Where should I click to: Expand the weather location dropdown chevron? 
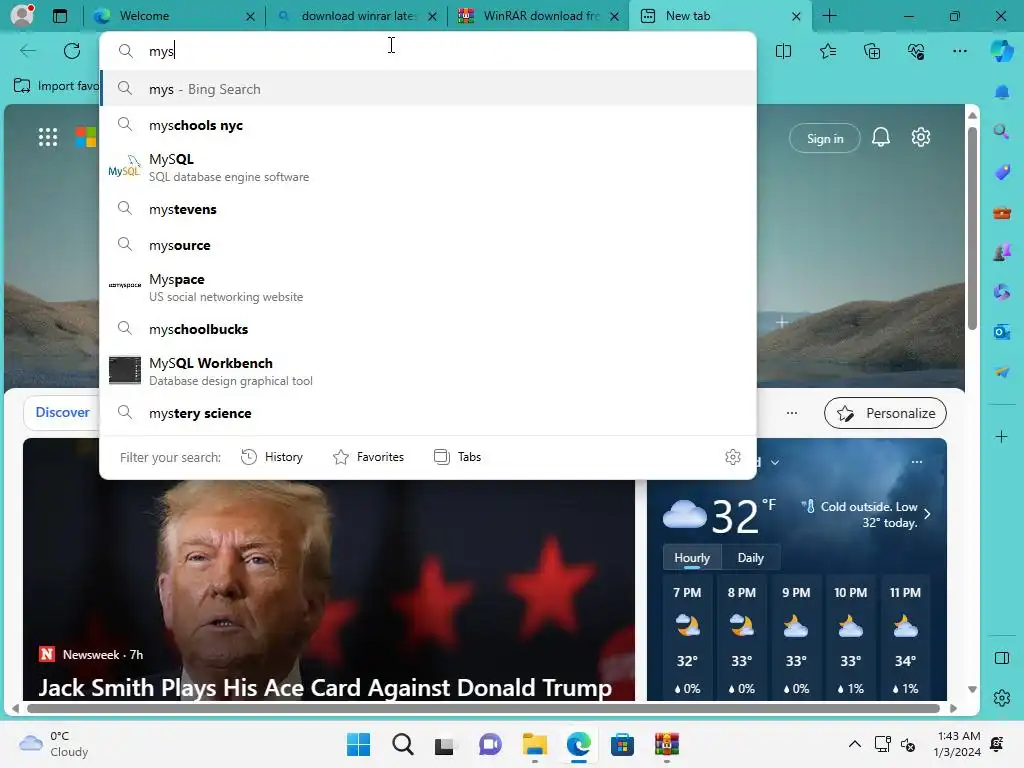pos(775,462)
